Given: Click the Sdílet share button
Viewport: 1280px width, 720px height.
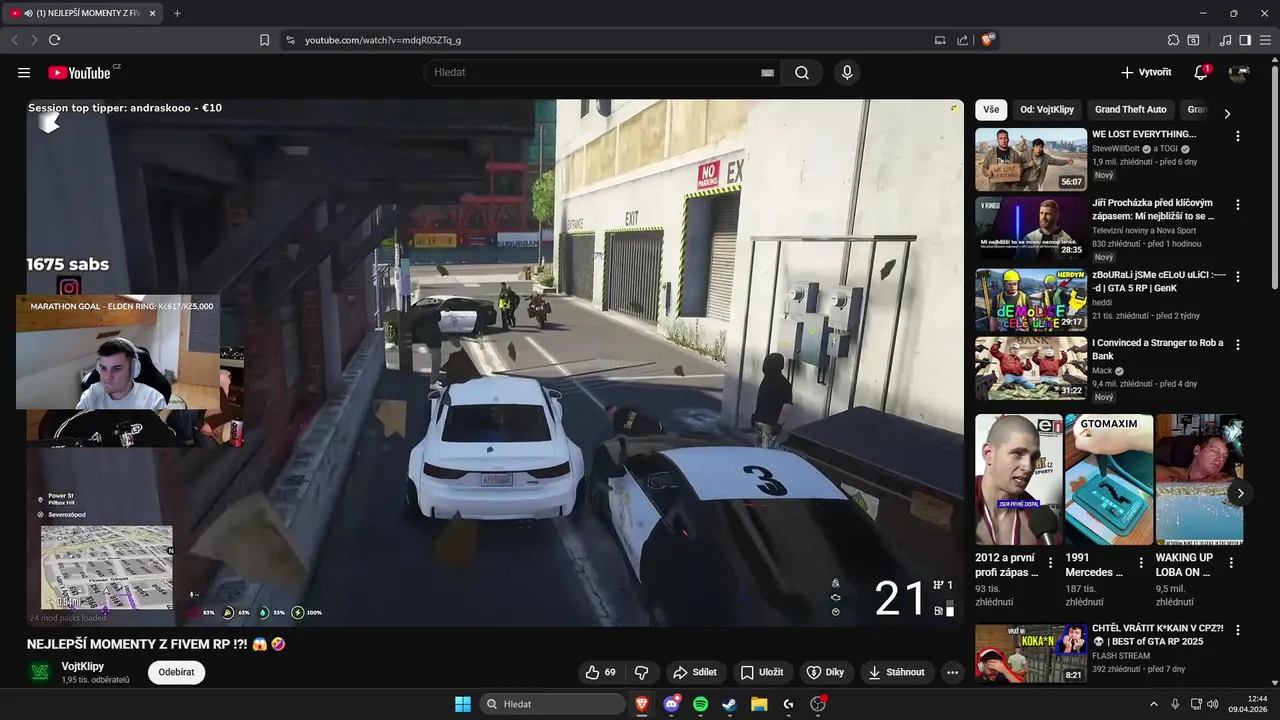Looking at the screenshot, I should 694,672.
